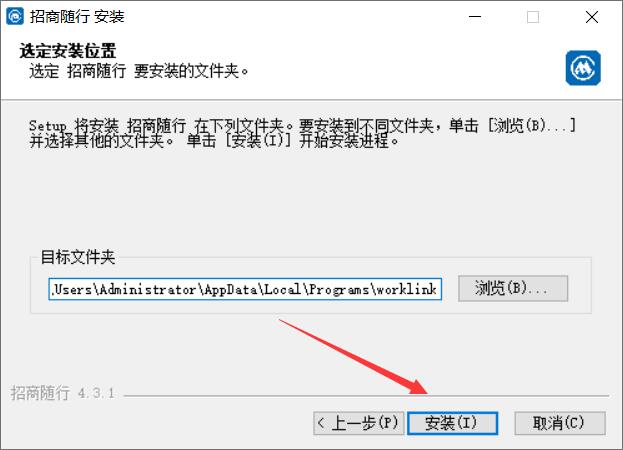Click the 招商随行 title bar app icon
The height and width of the screenshot is (450, 623).
[x=15, y=17]
